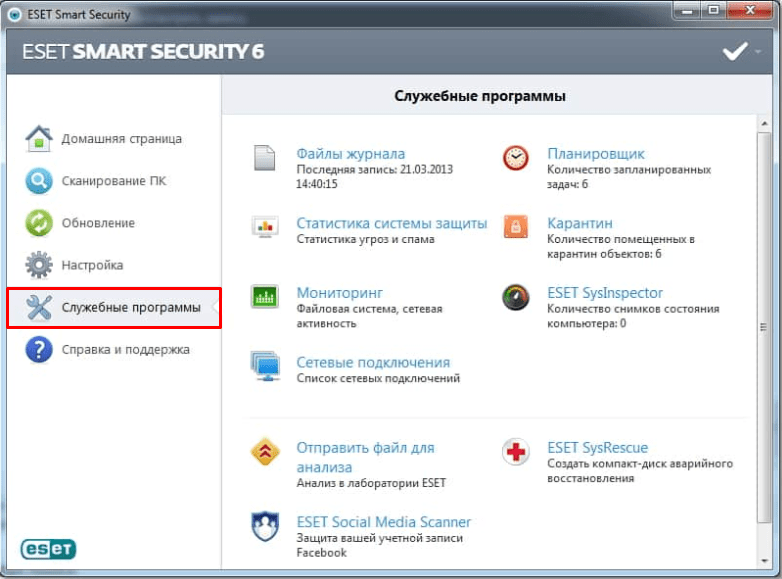The width and height of the screenshot is (782, 579).
Task: Open the Планировщик link
Action: [x=596, y=154]
